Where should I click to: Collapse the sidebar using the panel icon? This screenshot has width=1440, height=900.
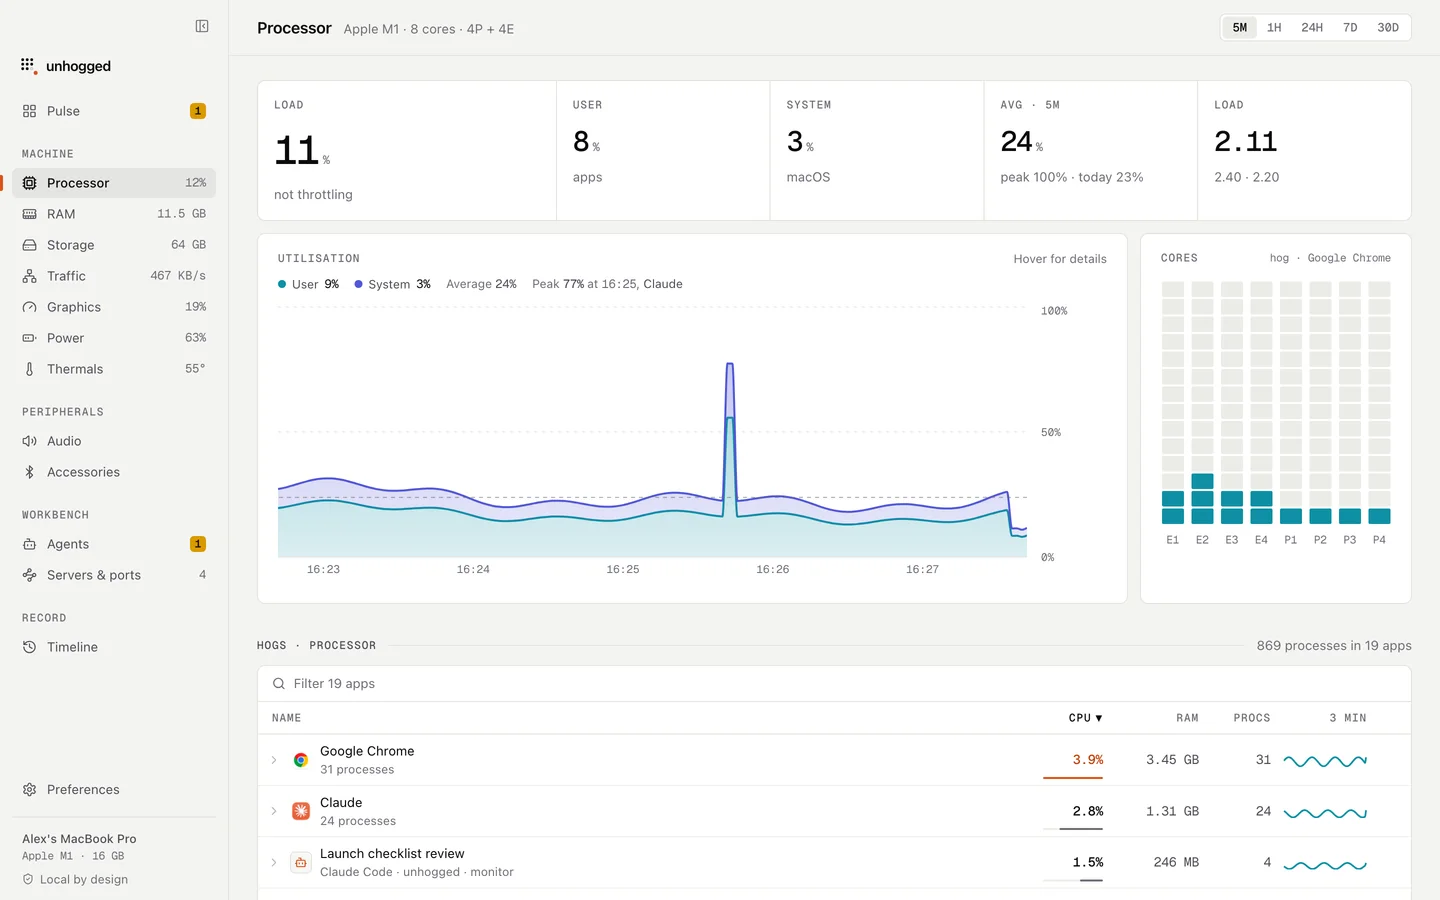[202, 26]
